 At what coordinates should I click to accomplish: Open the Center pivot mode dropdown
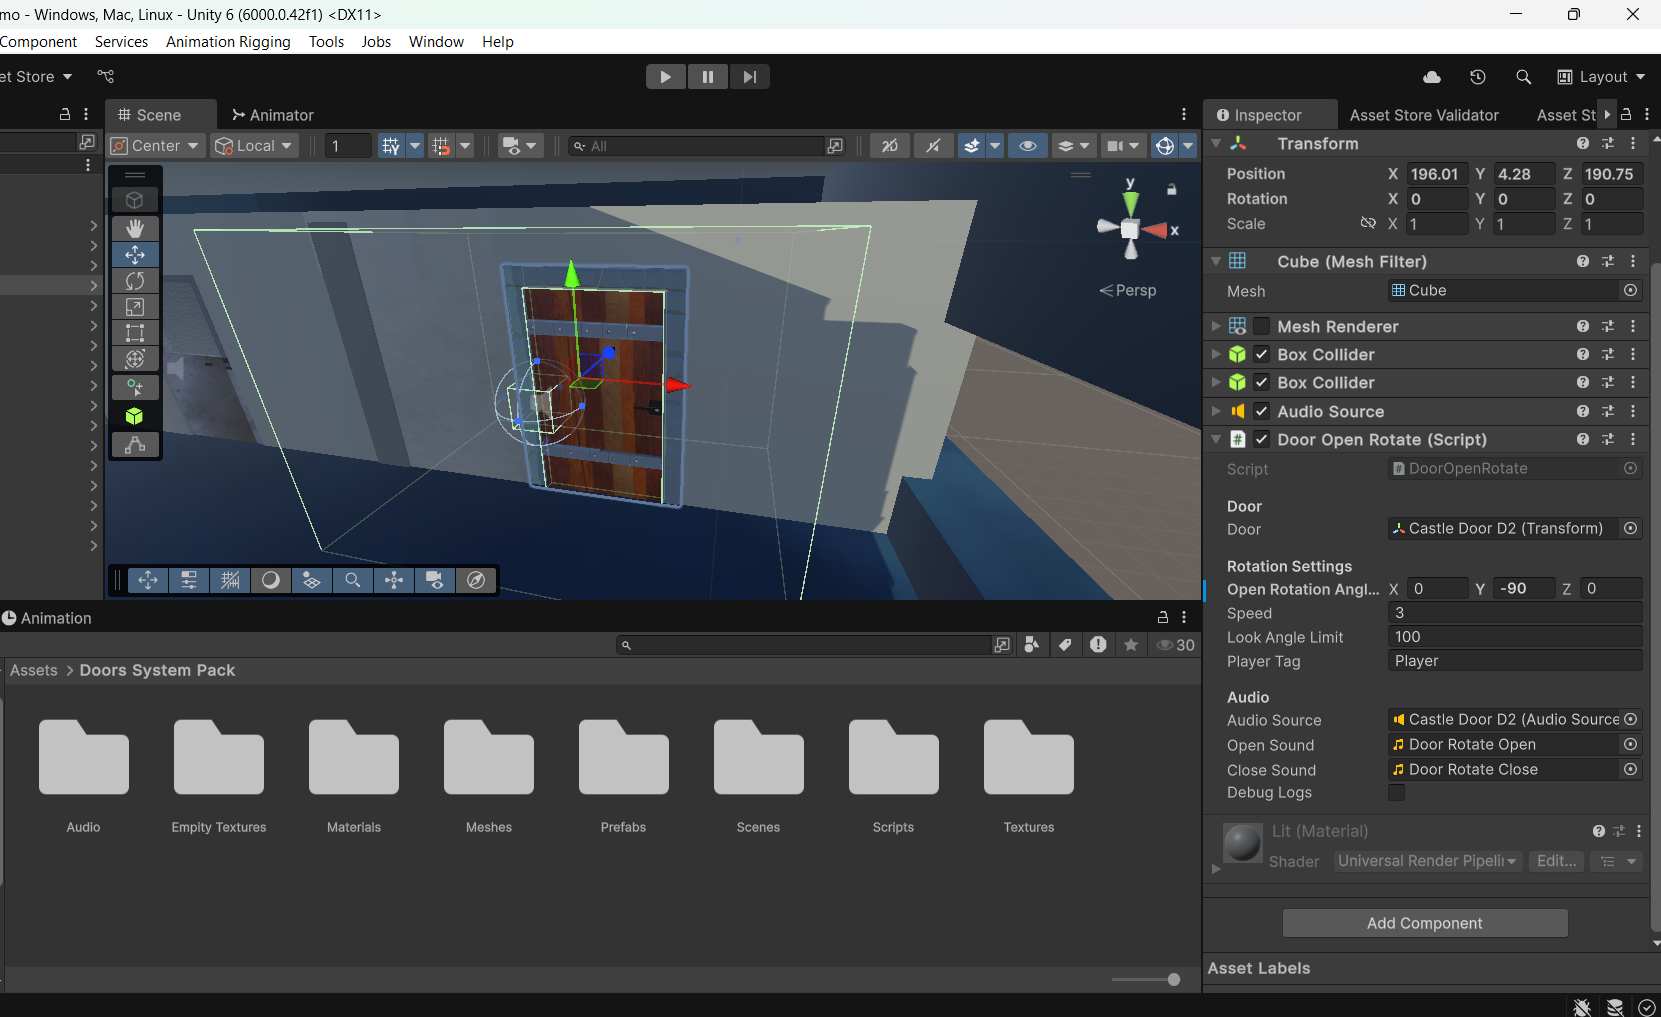[155, 145]
